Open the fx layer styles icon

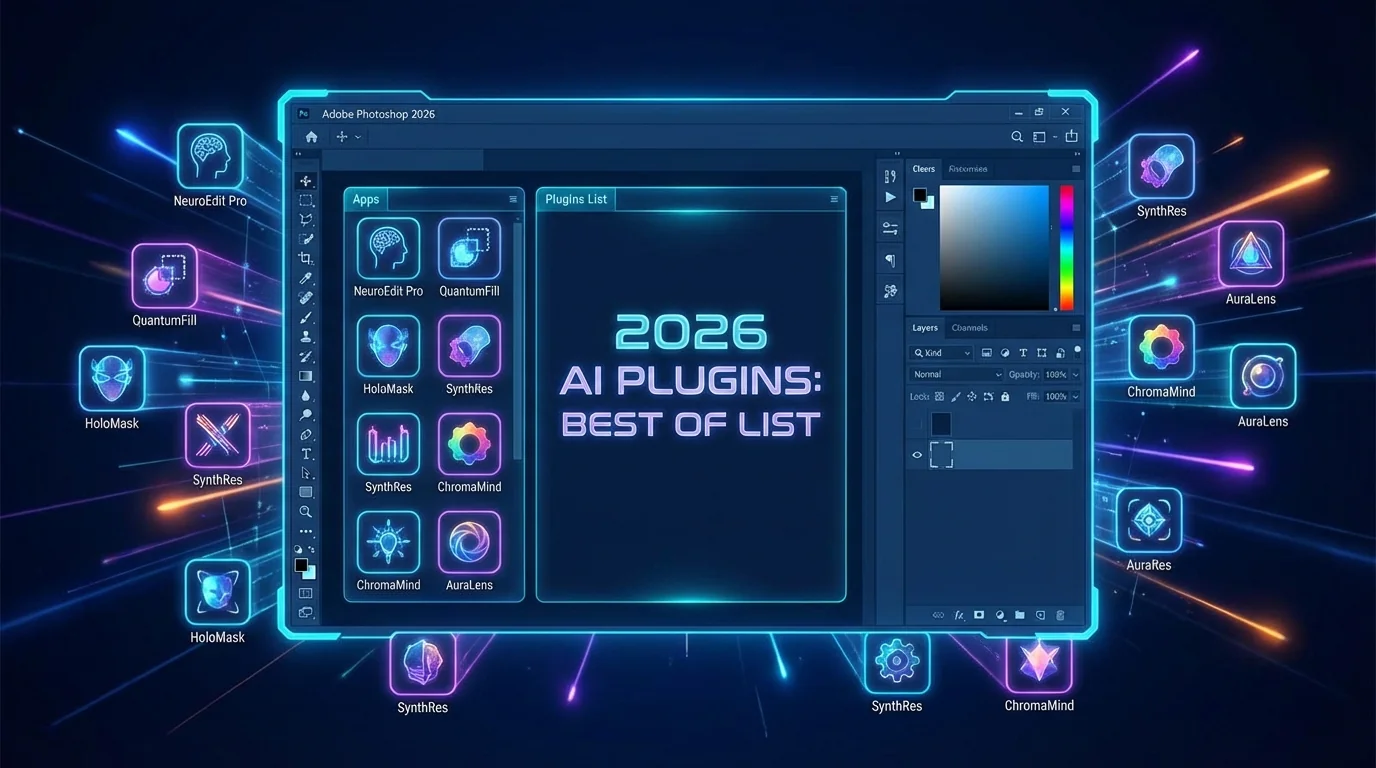pos(959,615)
